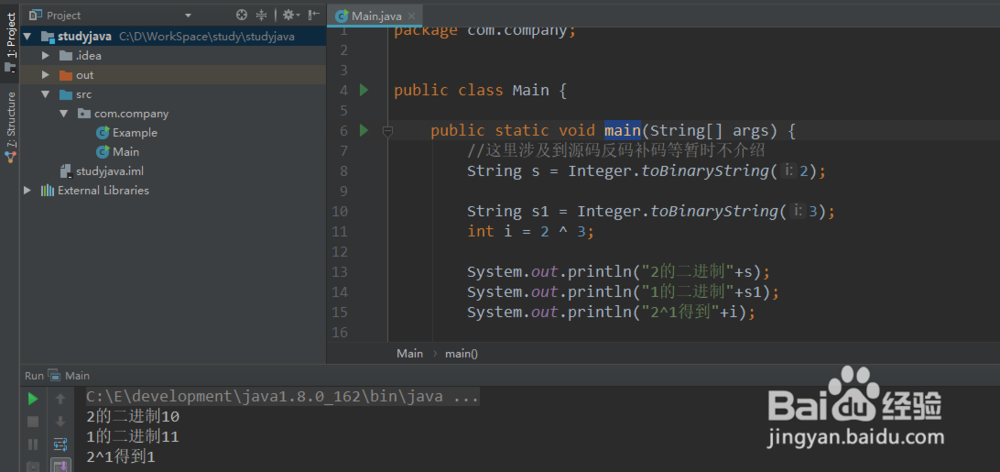Expand the .idea folder
This screenshot has height=472, width=1000.
click(x=45, y=55)
